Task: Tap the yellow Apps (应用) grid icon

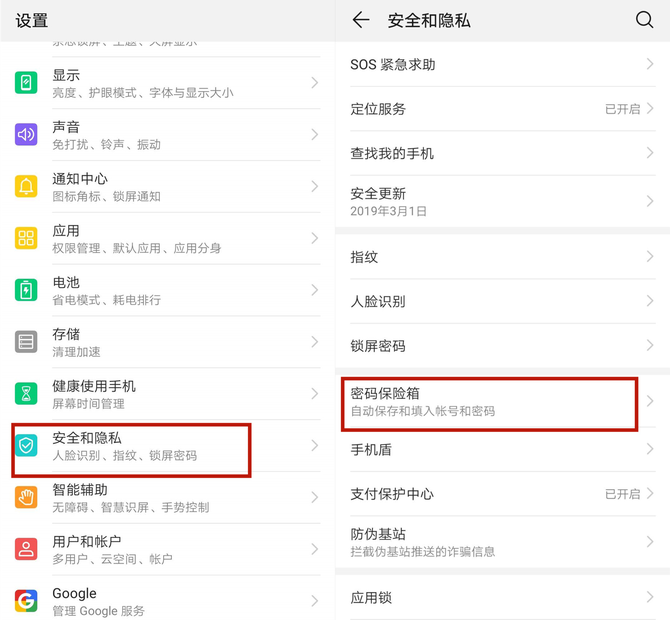Action: pos(26,238)
